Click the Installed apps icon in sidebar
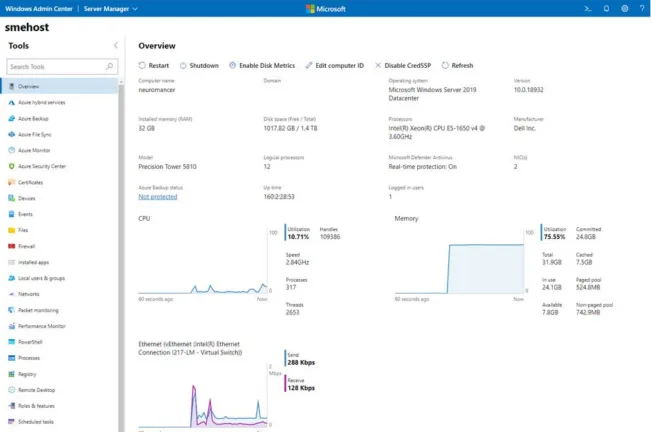The width and height of the screenshot is (651, 432). [11, 262]
